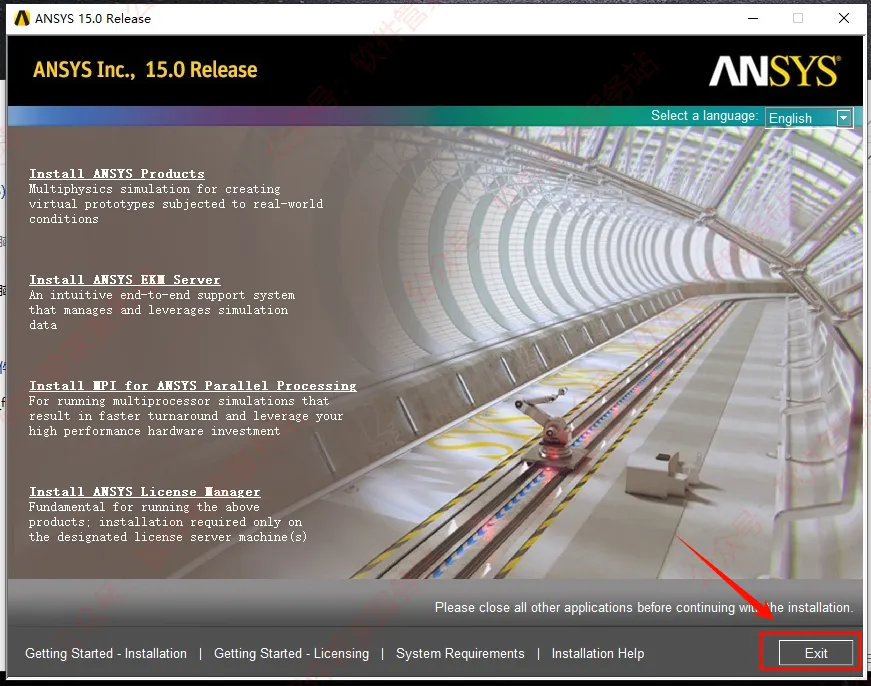Screen dimensions: 871x686
Task: Open Installation Help link
Action: pyautogui.click(x=598, y=653)
